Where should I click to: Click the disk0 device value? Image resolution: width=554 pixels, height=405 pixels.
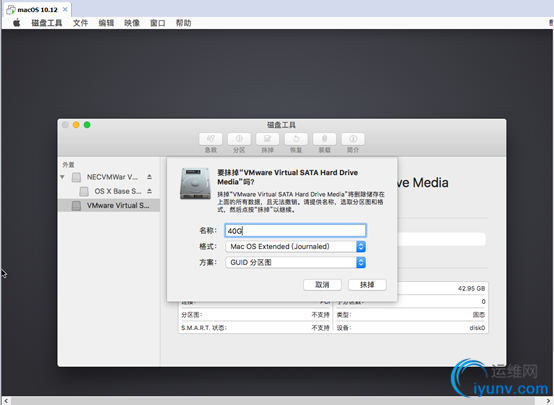[x=477, y=328]
